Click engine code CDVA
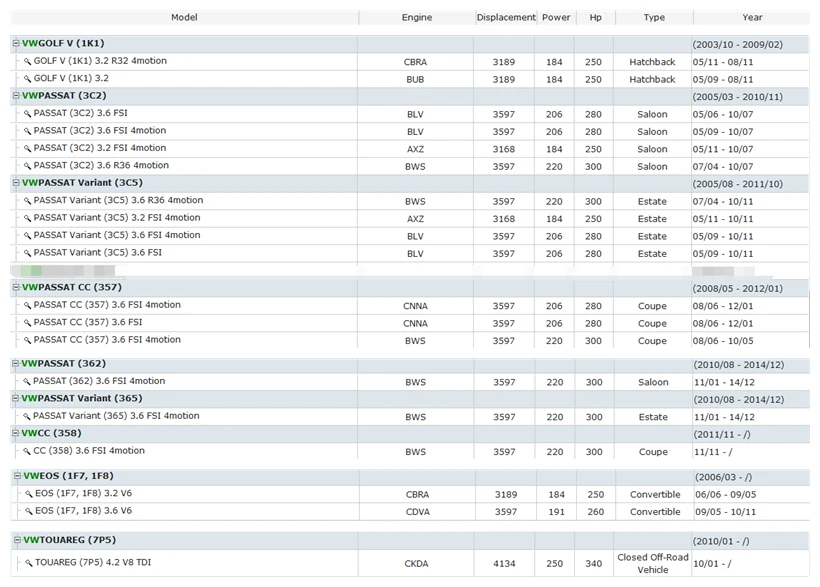 click(418, 512)
